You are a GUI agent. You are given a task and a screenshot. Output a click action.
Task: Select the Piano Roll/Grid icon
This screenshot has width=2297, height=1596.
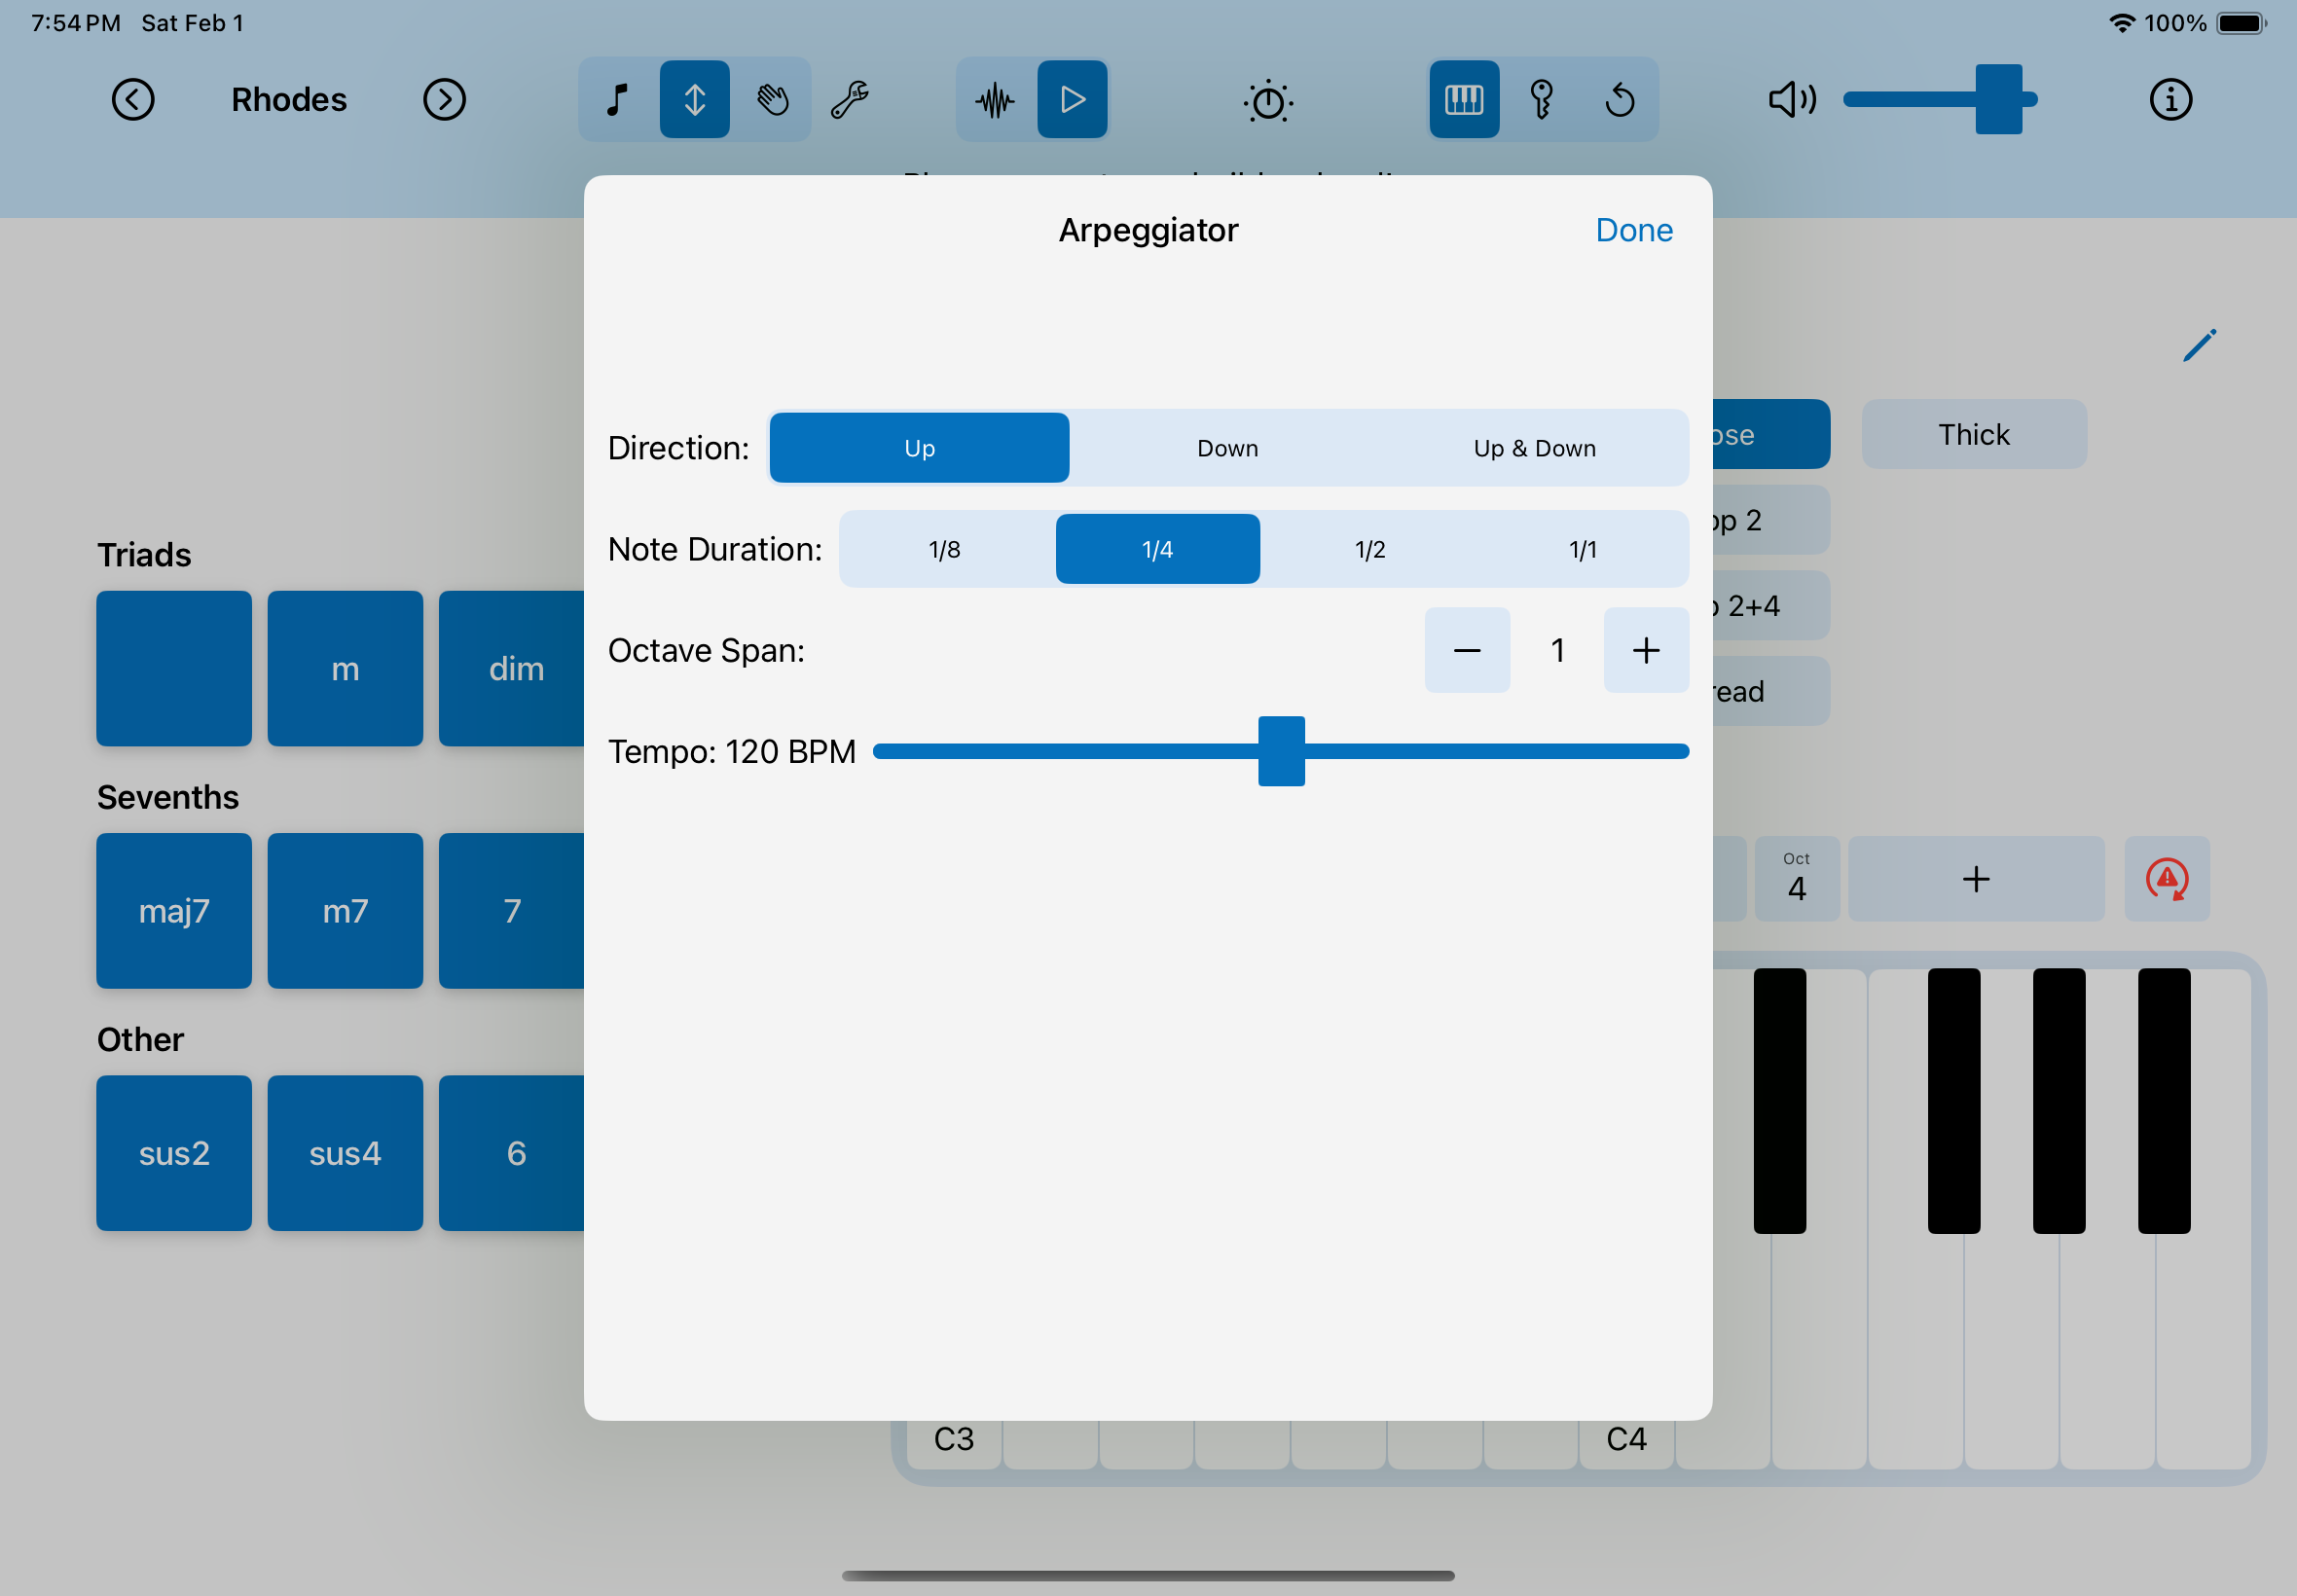coord(1463,97)
